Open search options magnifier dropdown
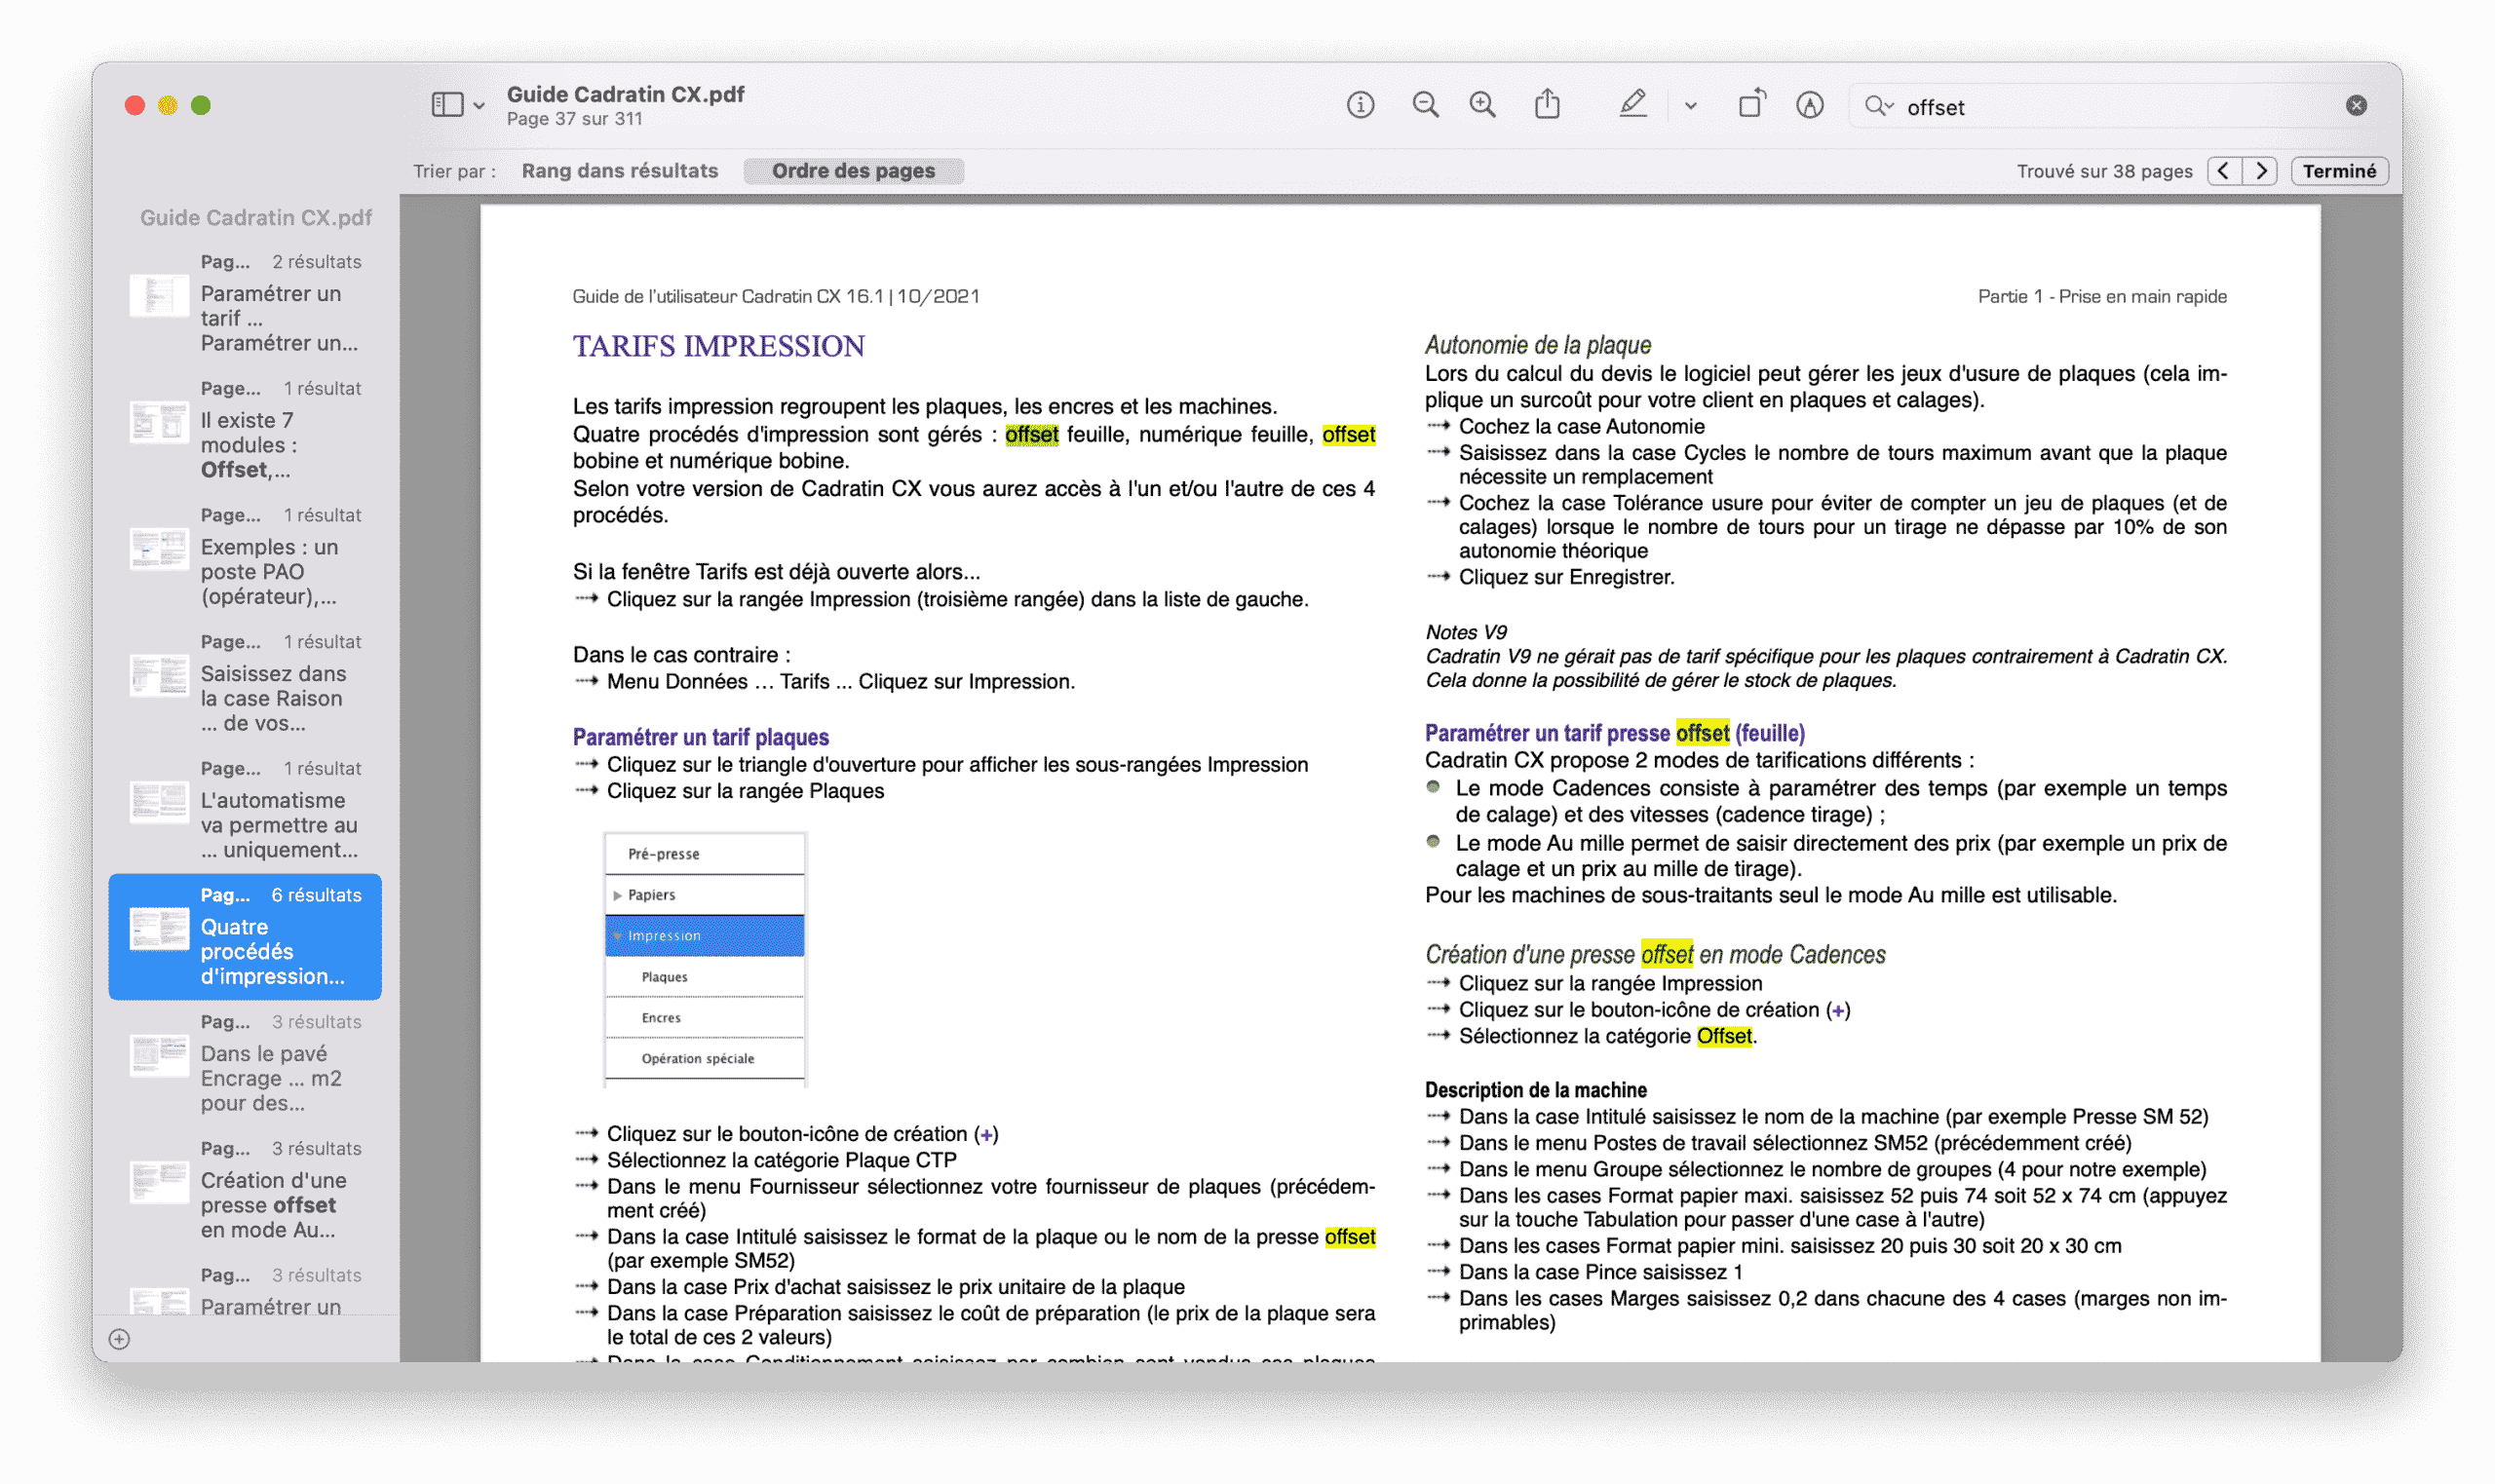The height and width of the screenshot is (1484, 2495). (x=1879, y=106)
